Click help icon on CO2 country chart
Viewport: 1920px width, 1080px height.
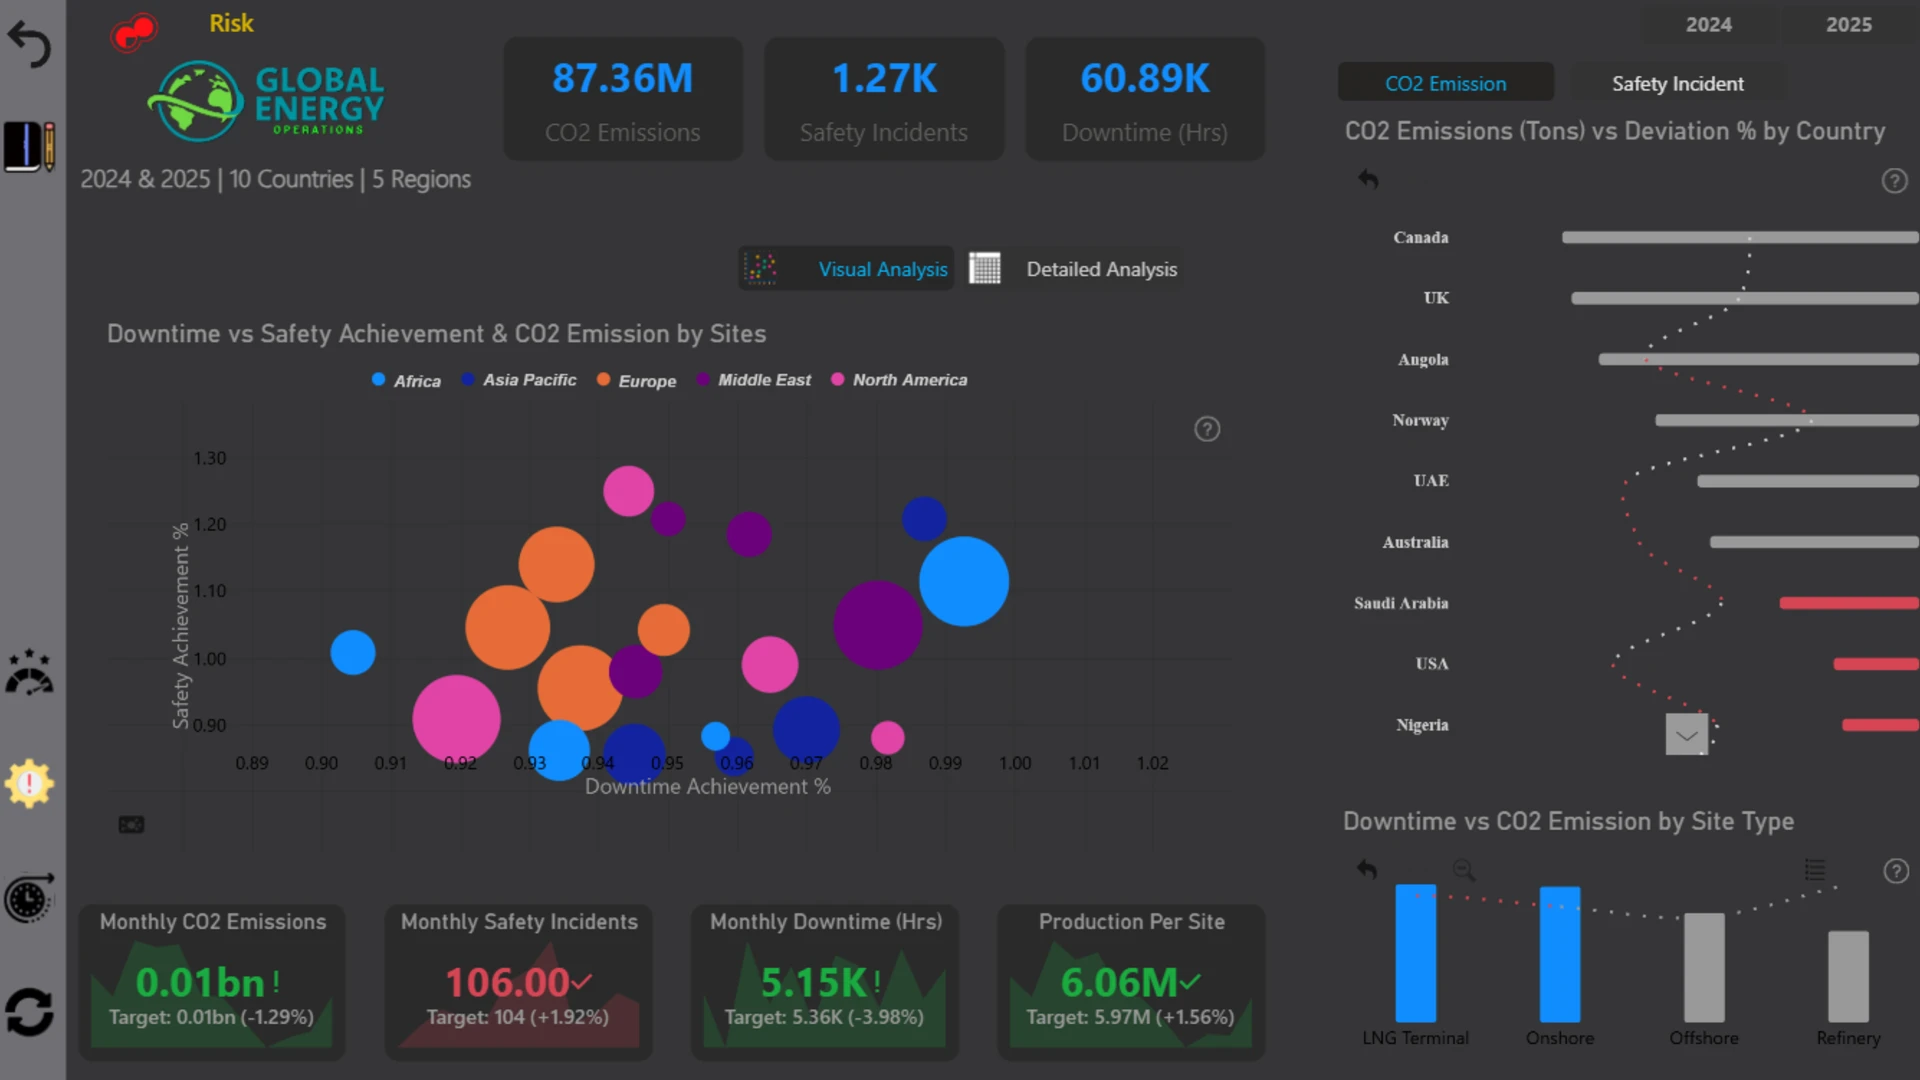1894,181
